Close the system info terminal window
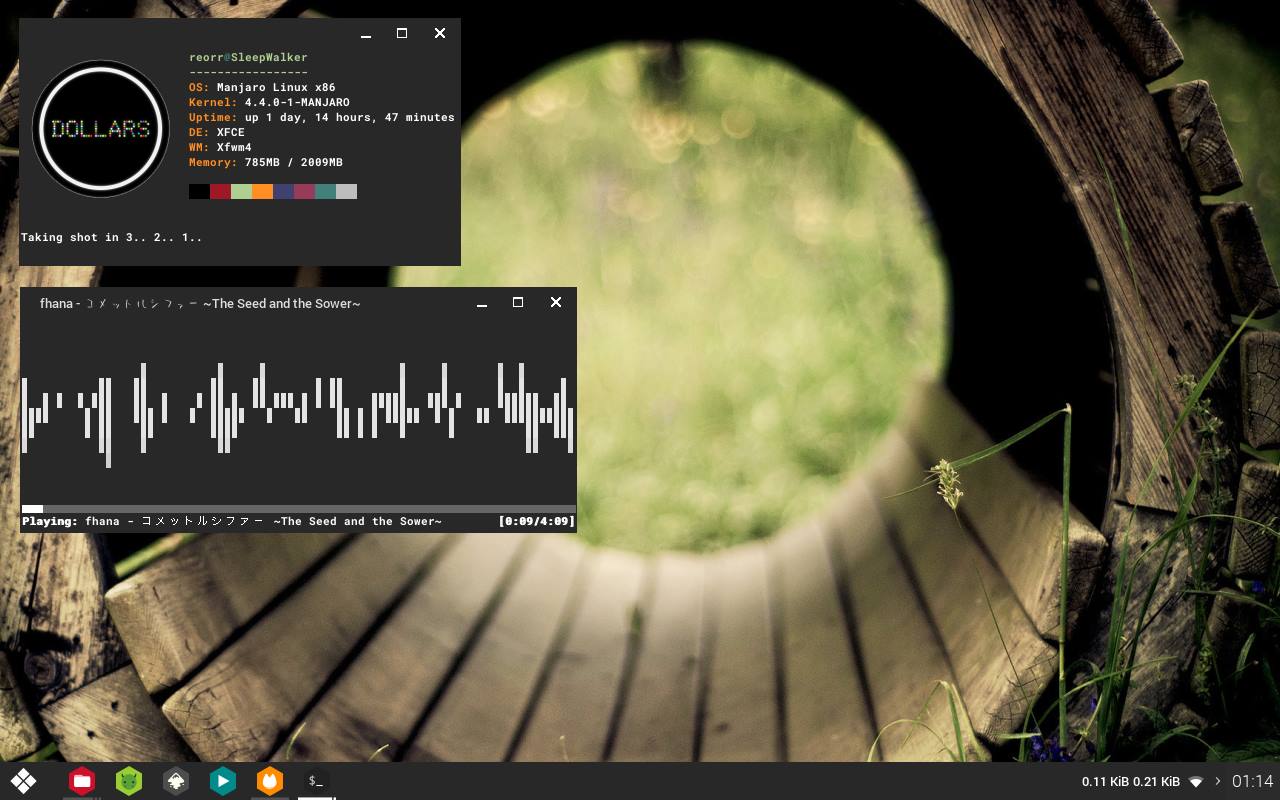The width and height of the screenshot is (1280, 800). (x=439, y=33)
